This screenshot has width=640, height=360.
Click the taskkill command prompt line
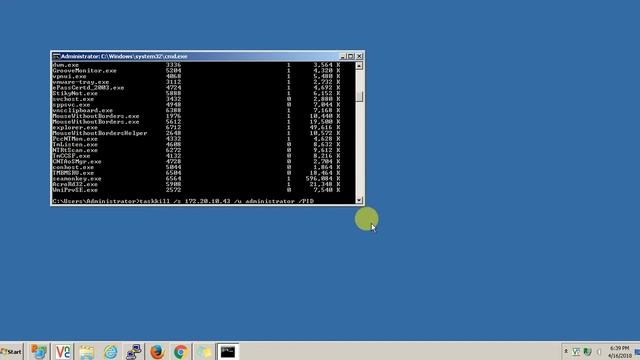183,201
